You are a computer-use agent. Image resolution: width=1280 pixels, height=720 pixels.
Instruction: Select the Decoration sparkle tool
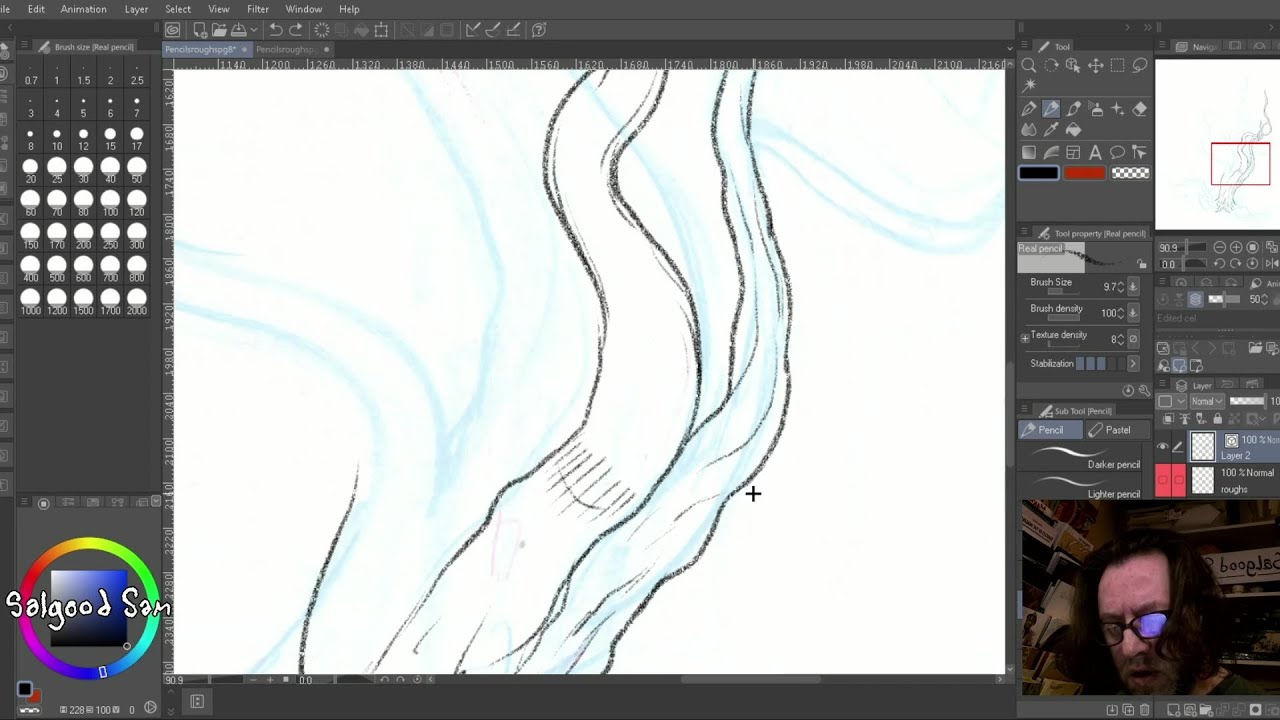click(x=1117, y=109)
